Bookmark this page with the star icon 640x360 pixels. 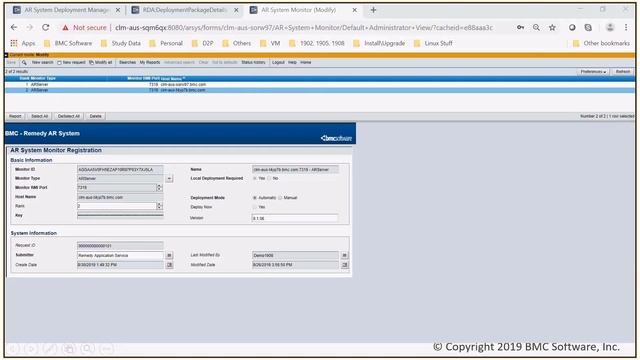tap(552, 27)
